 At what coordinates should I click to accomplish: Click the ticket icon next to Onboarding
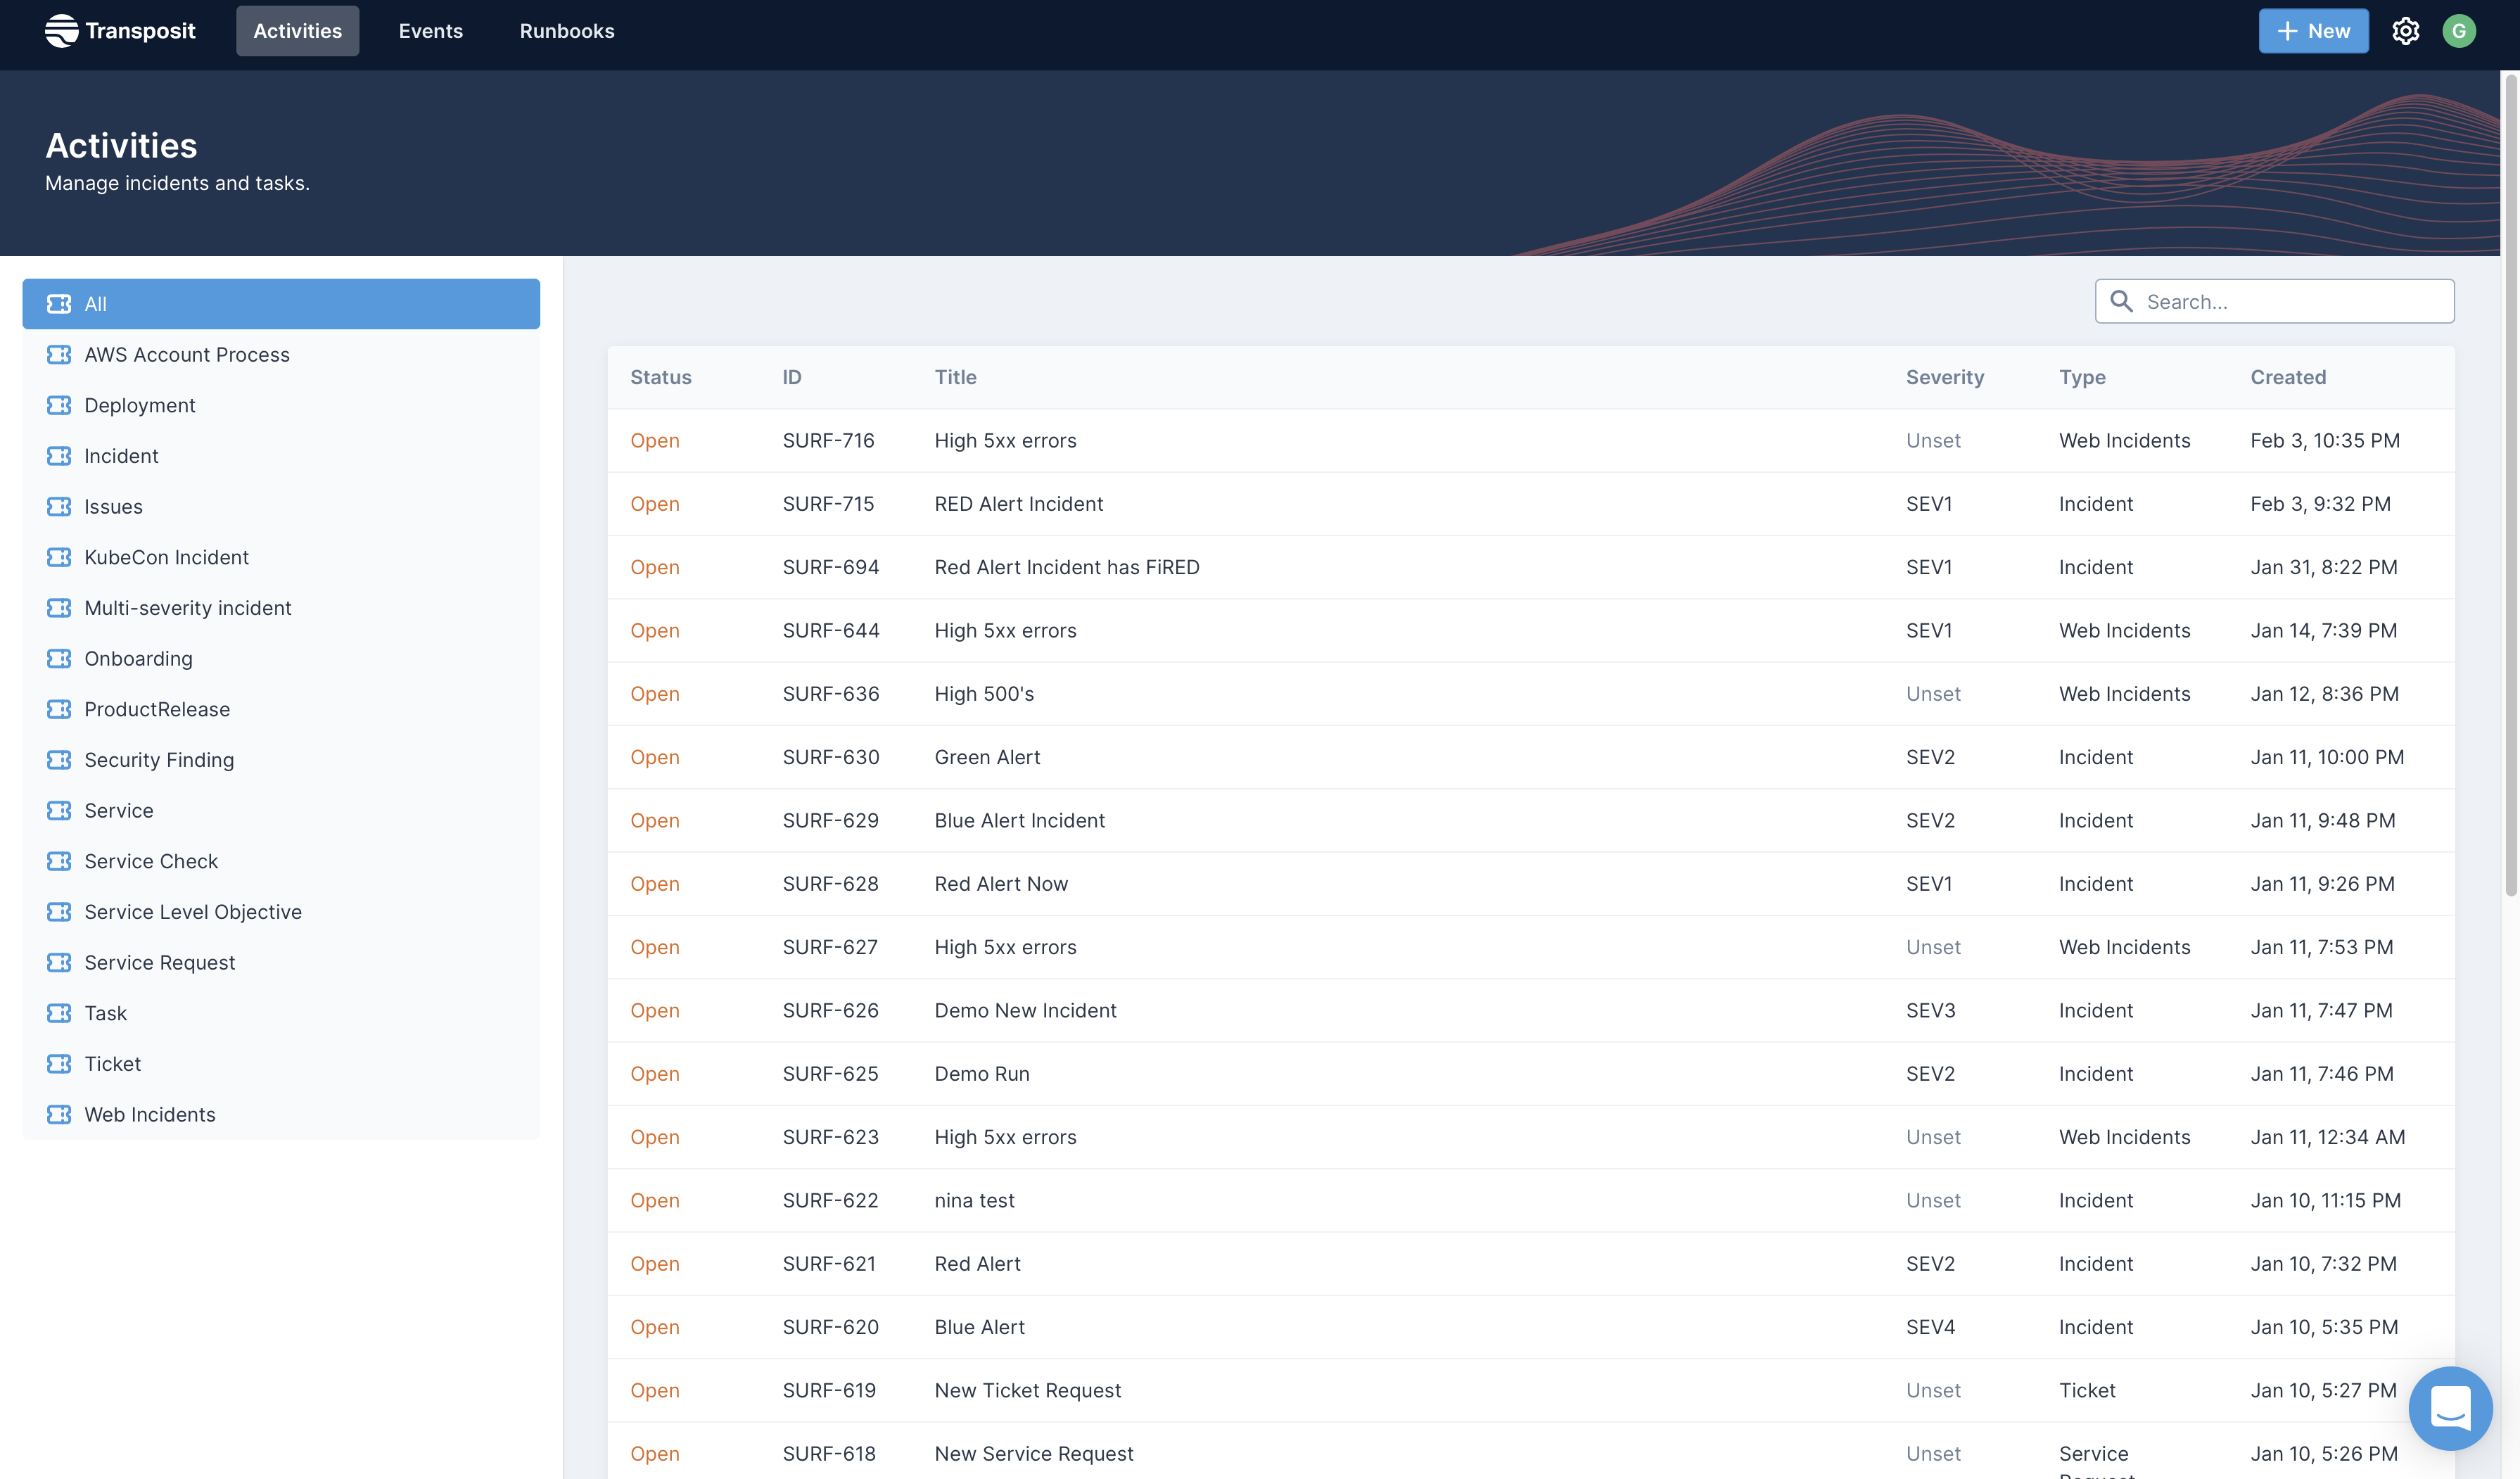tap(59, 658)
